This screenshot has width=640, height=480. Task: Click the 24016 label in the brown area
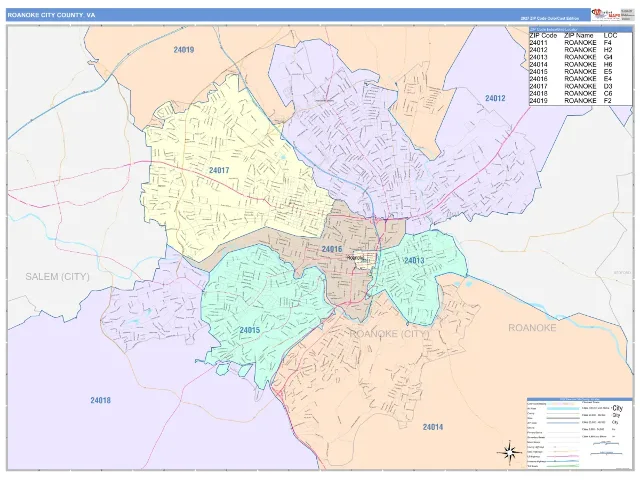[332, 249]
